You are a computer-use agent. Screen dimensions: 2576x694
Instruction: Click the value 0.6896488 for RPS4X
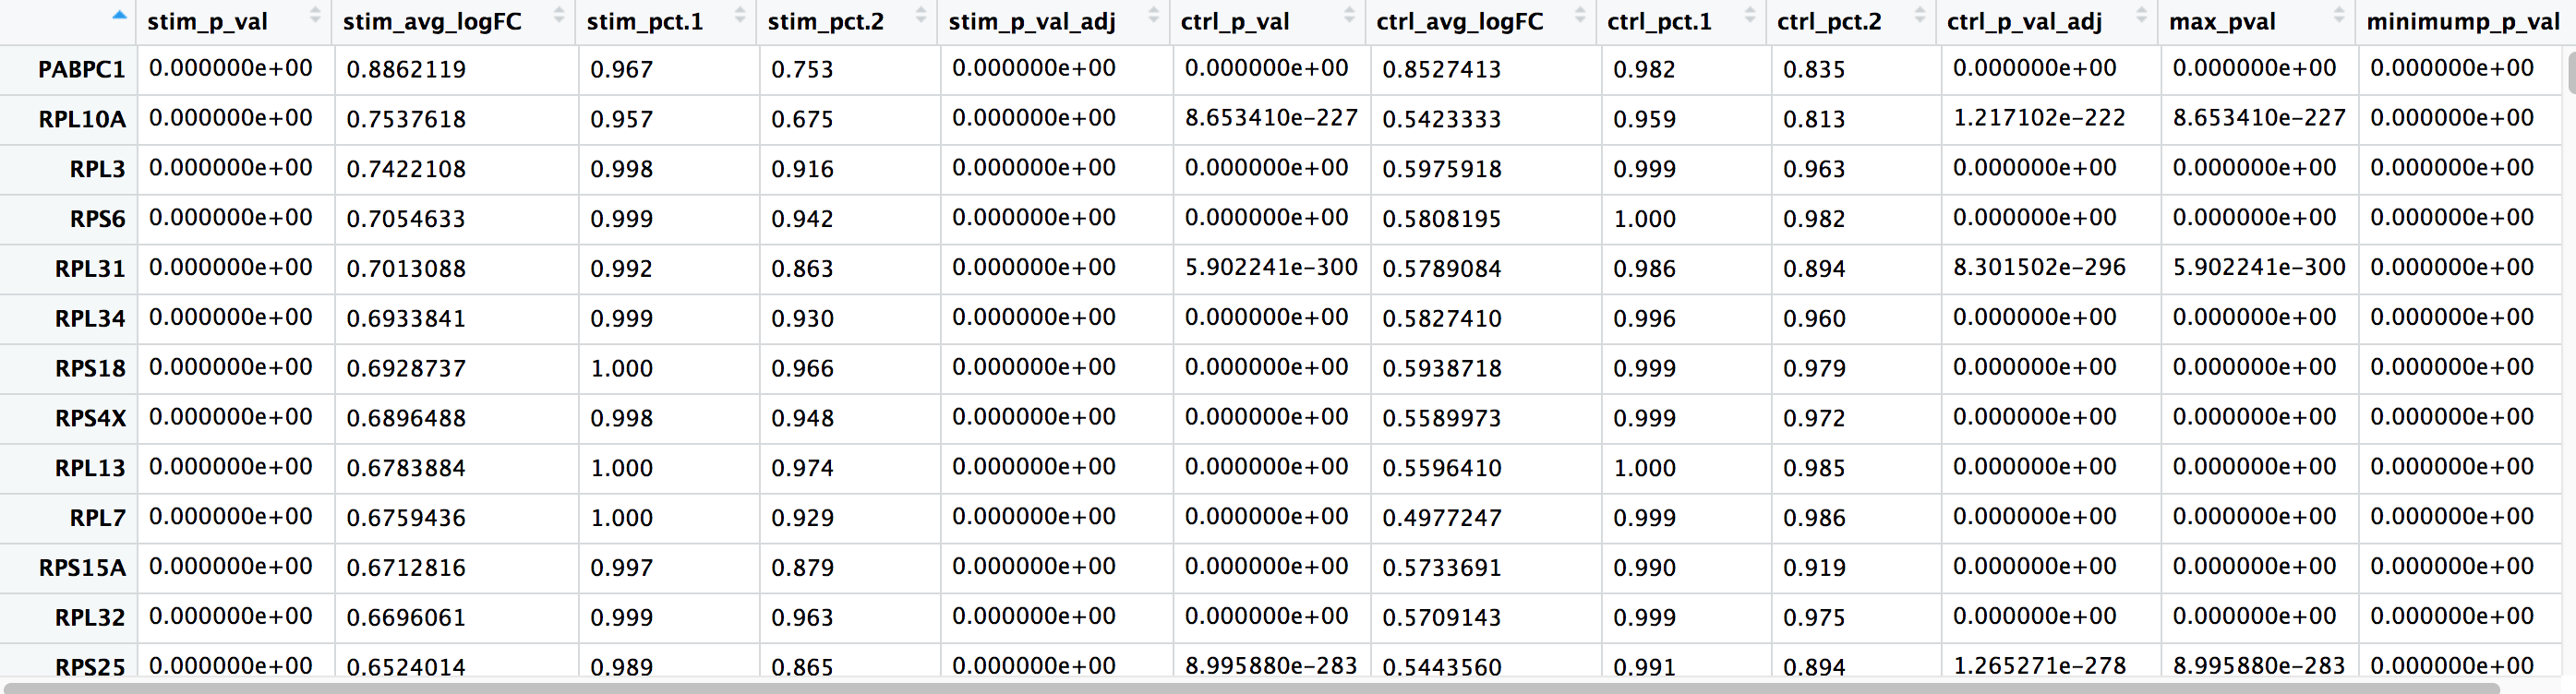point(406,418)
